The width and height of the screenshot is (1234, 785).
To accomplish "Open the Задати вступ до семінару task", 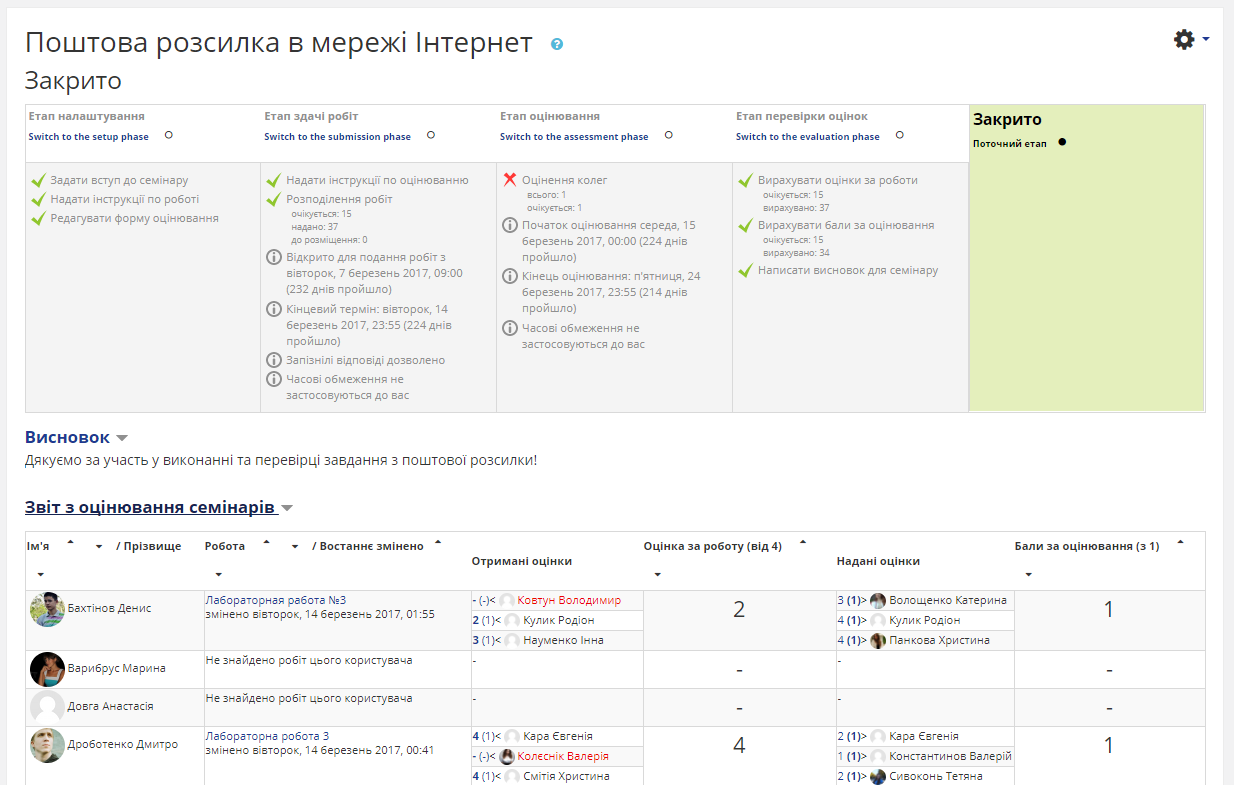I will [119, 181].
